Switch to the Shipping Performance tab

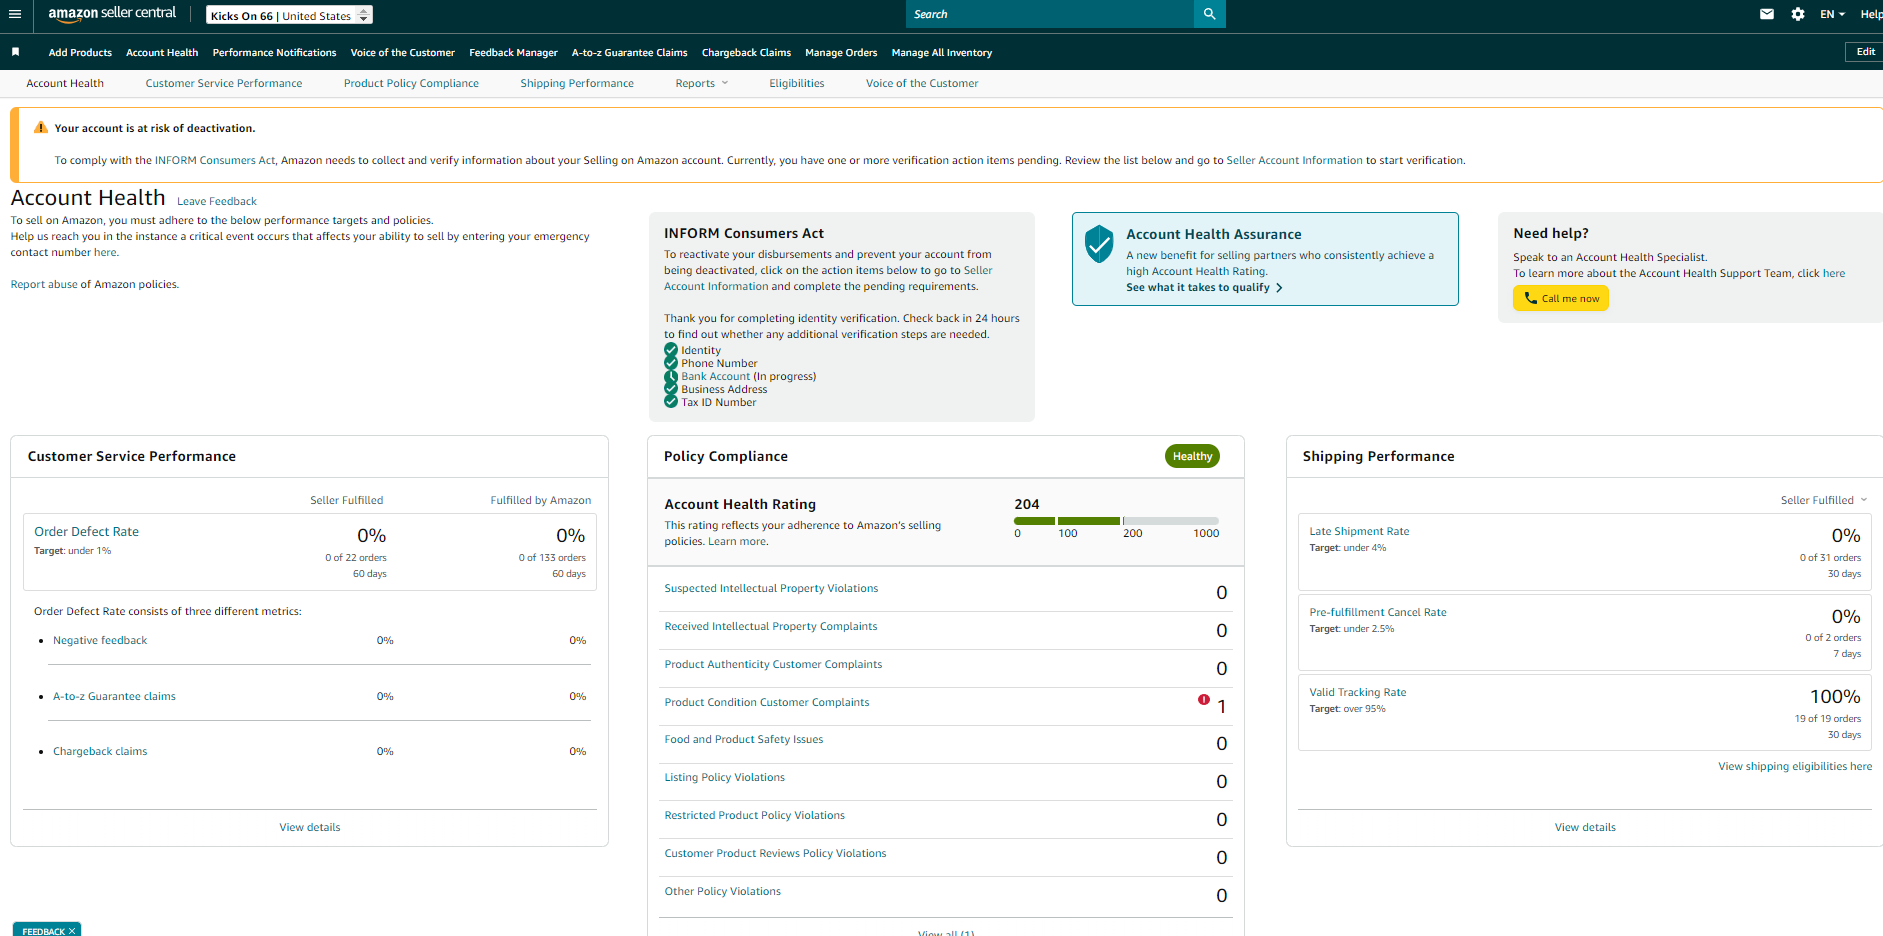tap(577, 83)
